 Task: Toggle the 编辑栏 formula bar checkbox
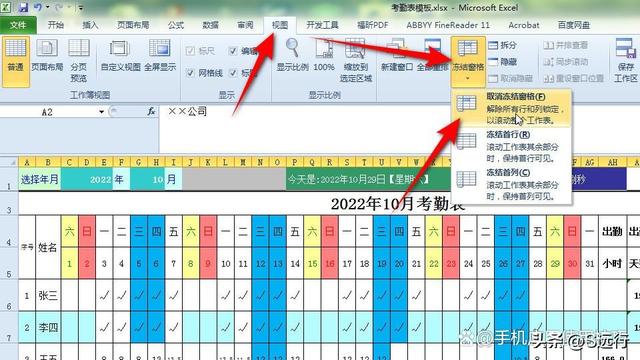(x=233, y=51)
